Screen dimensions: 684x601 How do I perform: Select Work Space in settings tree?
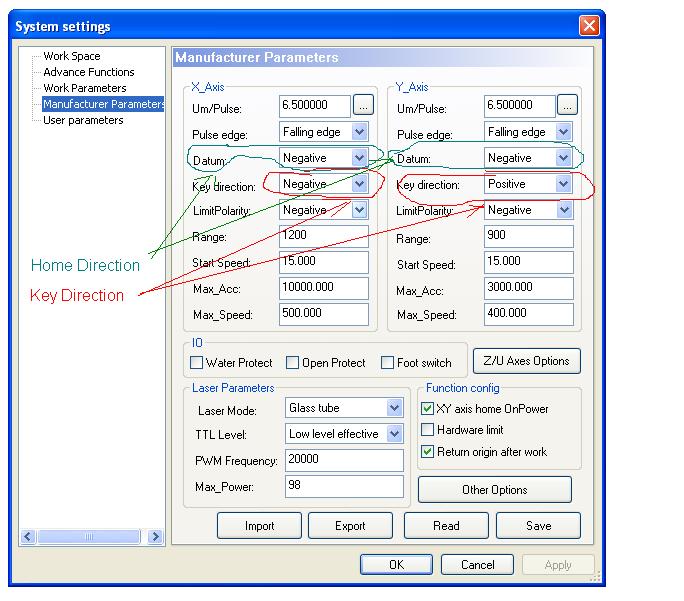71,56
